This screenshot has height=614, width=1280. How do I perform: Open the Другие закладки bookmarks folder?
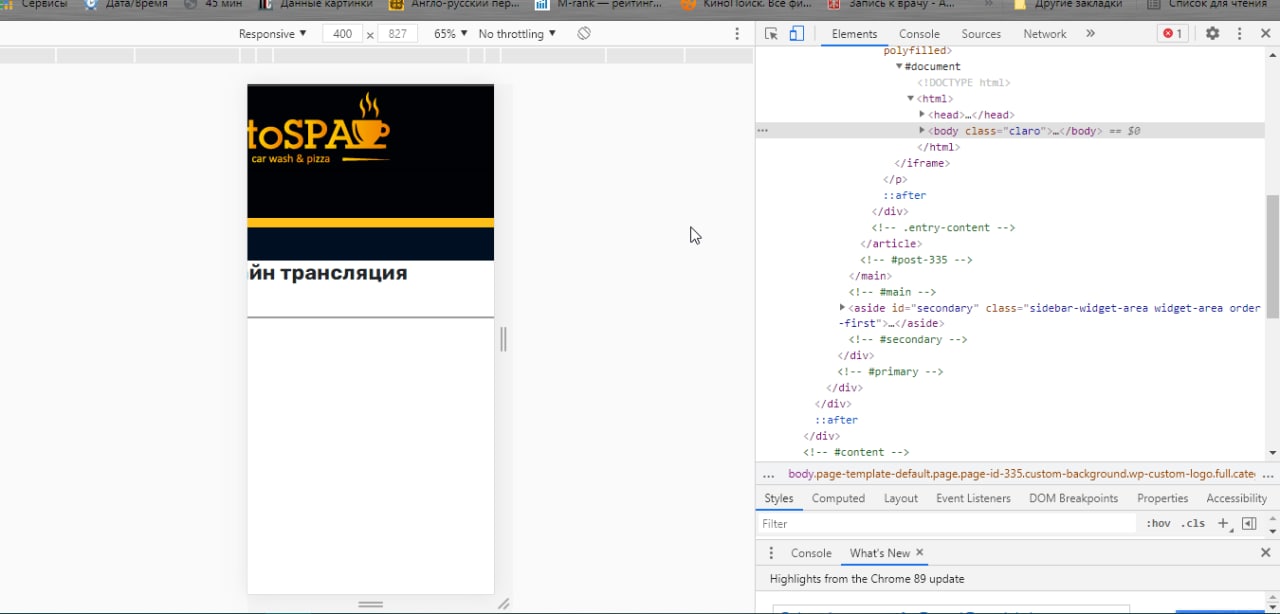click(x=1068, y=4)
